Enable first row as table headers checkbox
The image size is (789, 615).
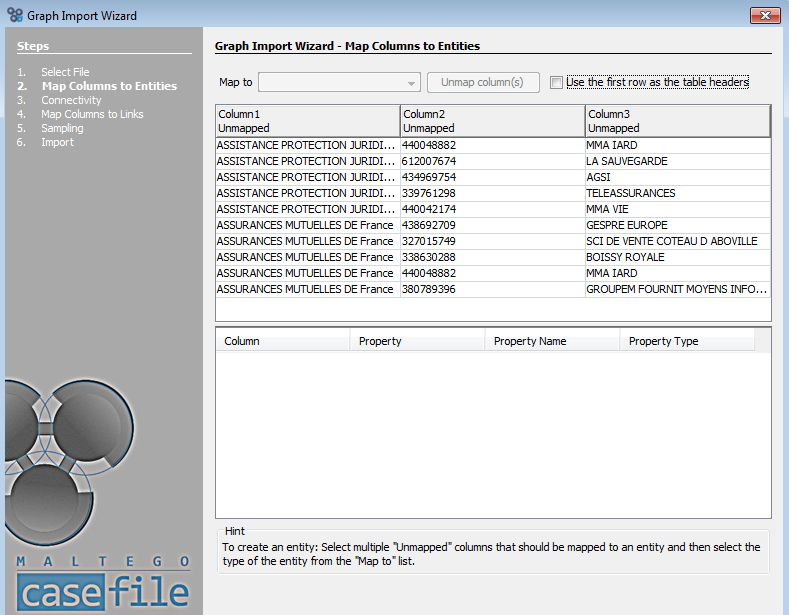pyautogui.click(x=556, y=82)
